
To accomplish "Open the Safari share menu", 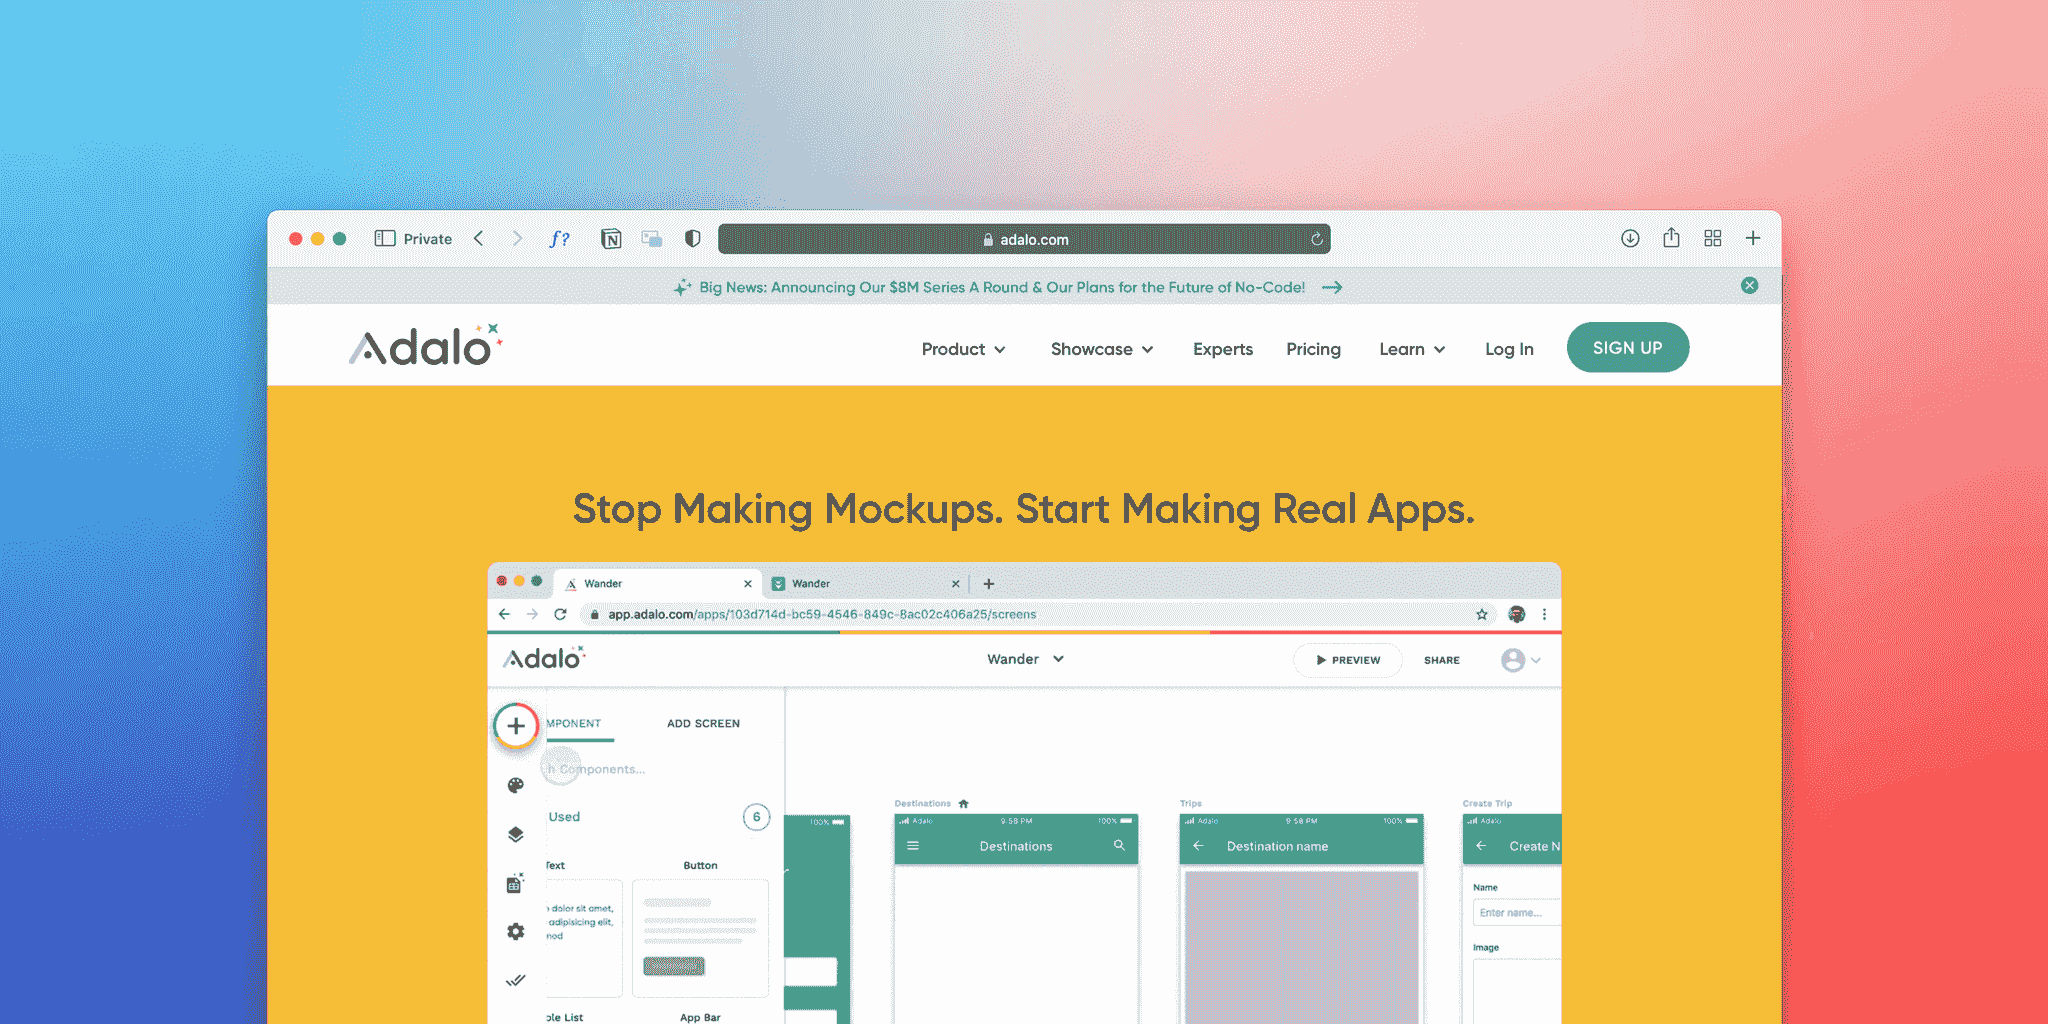I will 1671,237.
